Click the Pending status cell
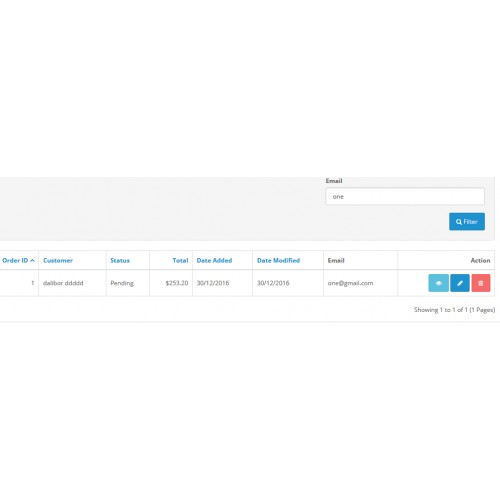Viewport: 500px width, 500px height. pyautogui.click(x=122, y=283)
